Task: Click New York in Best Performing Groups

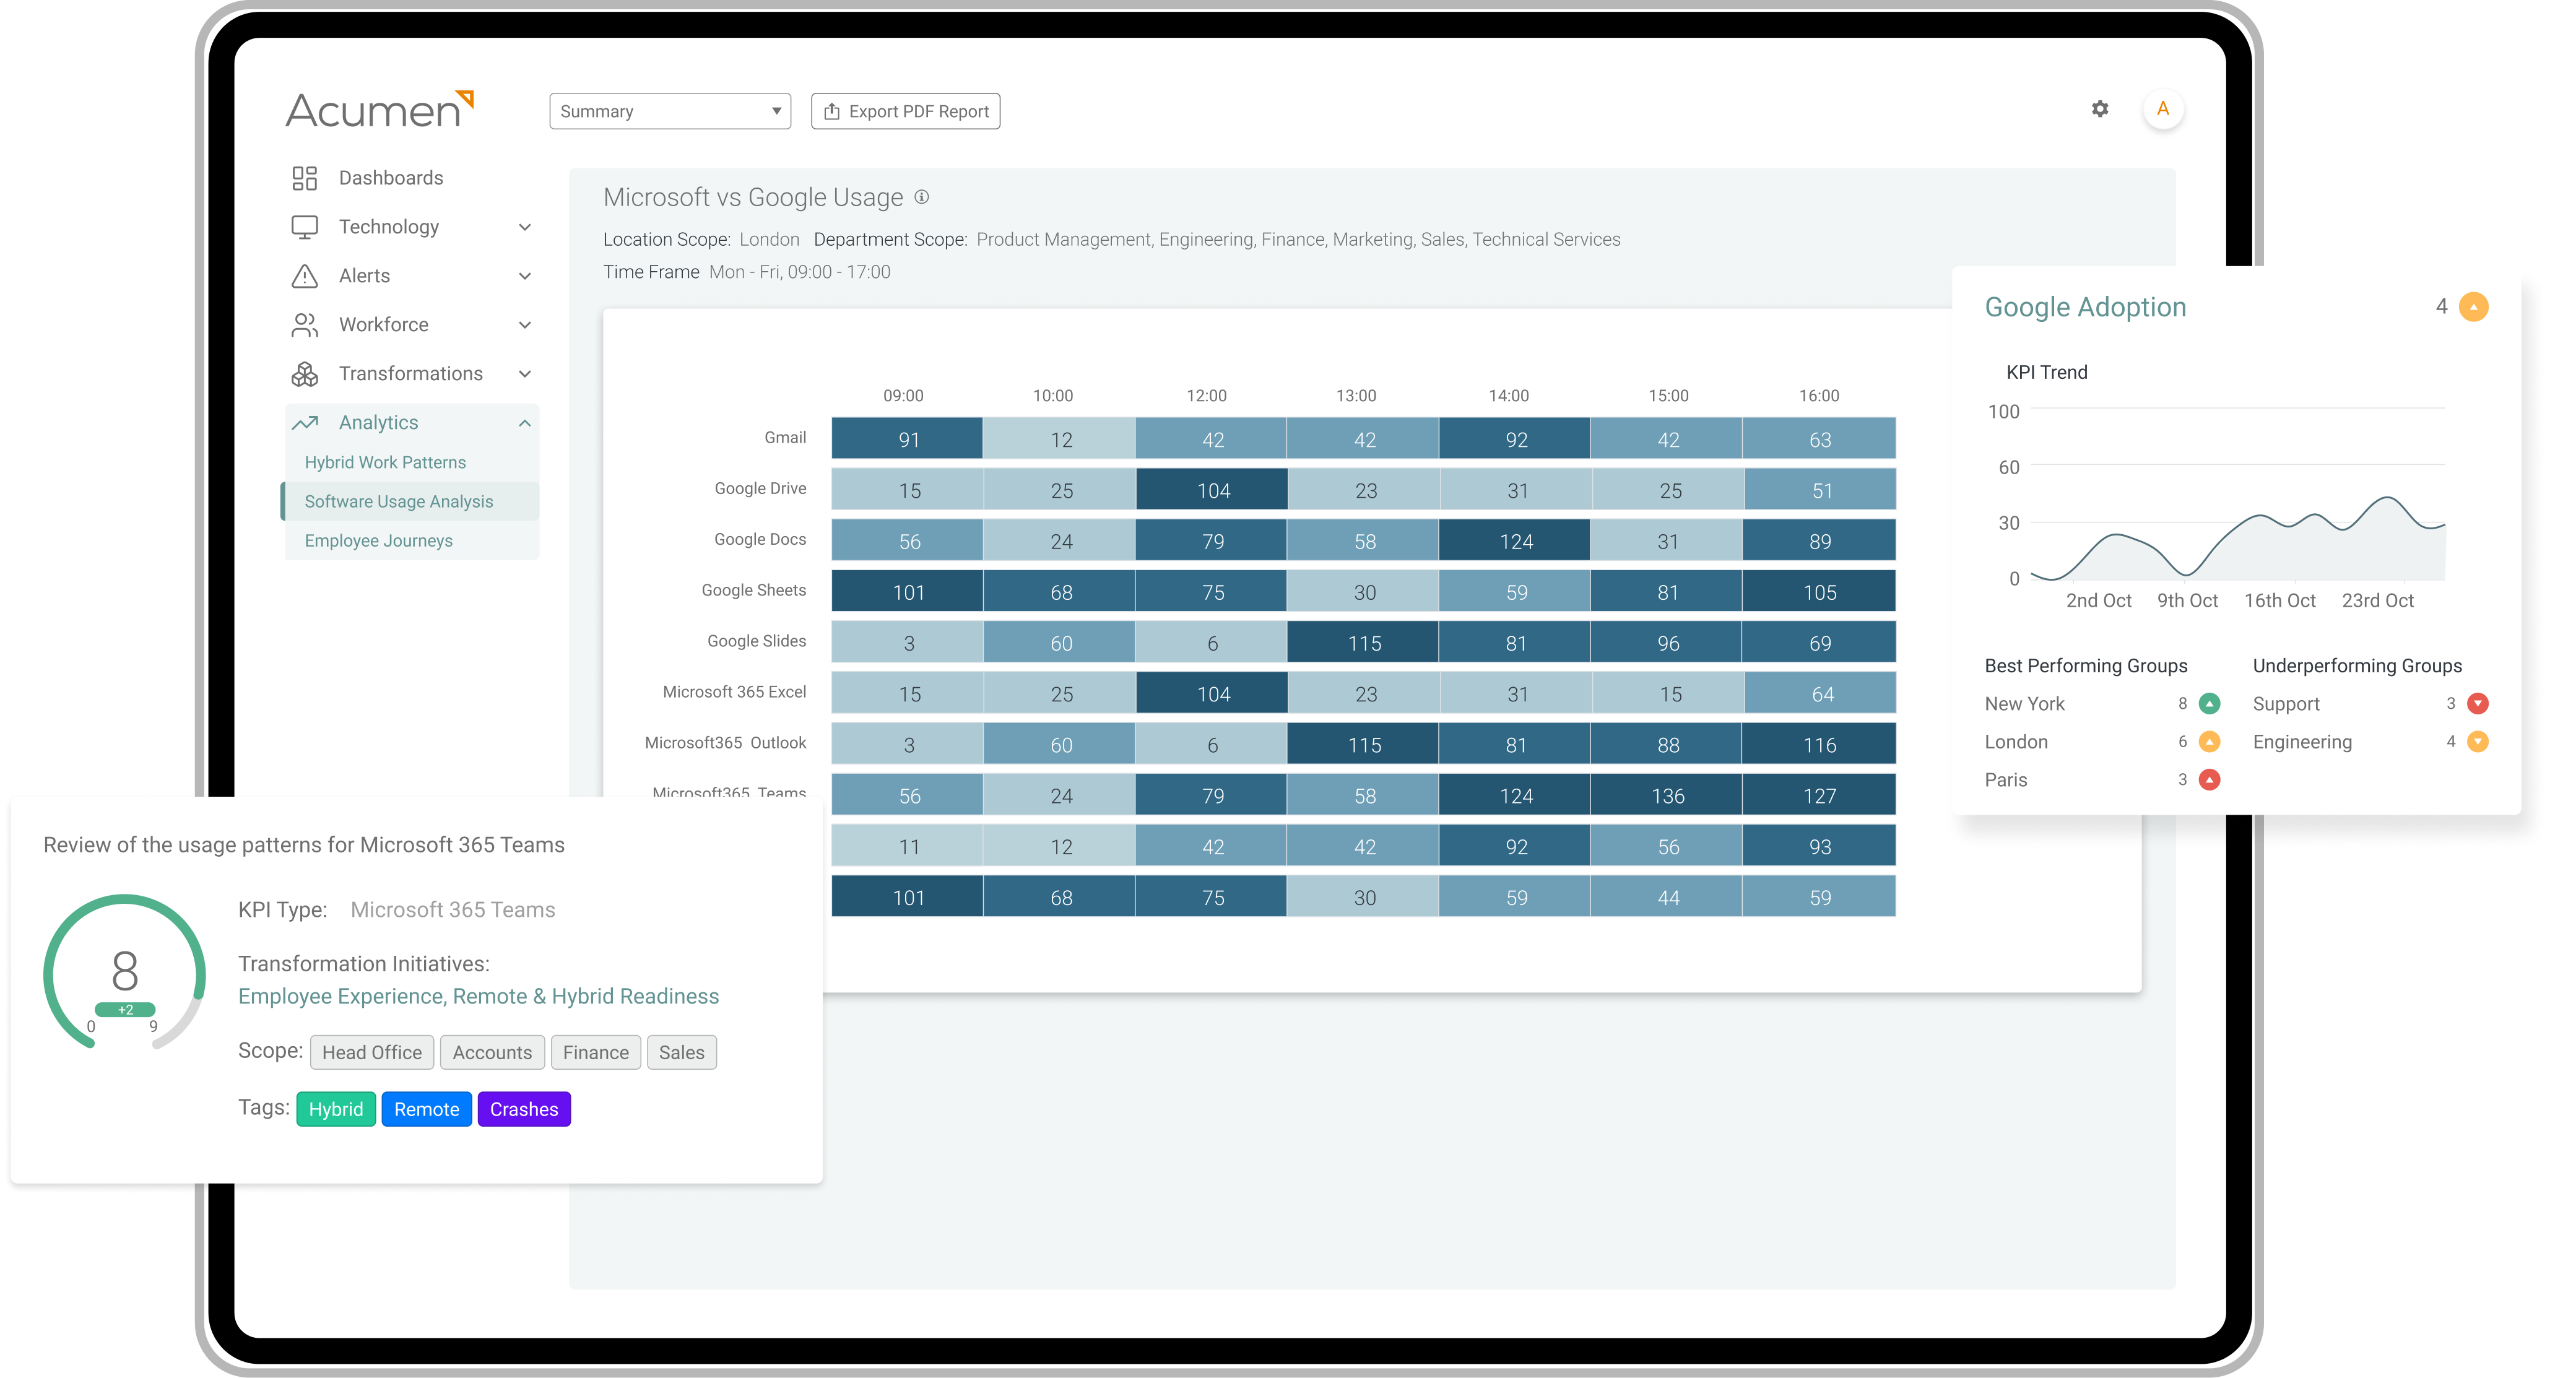Action: click(x=2024, y=704)
